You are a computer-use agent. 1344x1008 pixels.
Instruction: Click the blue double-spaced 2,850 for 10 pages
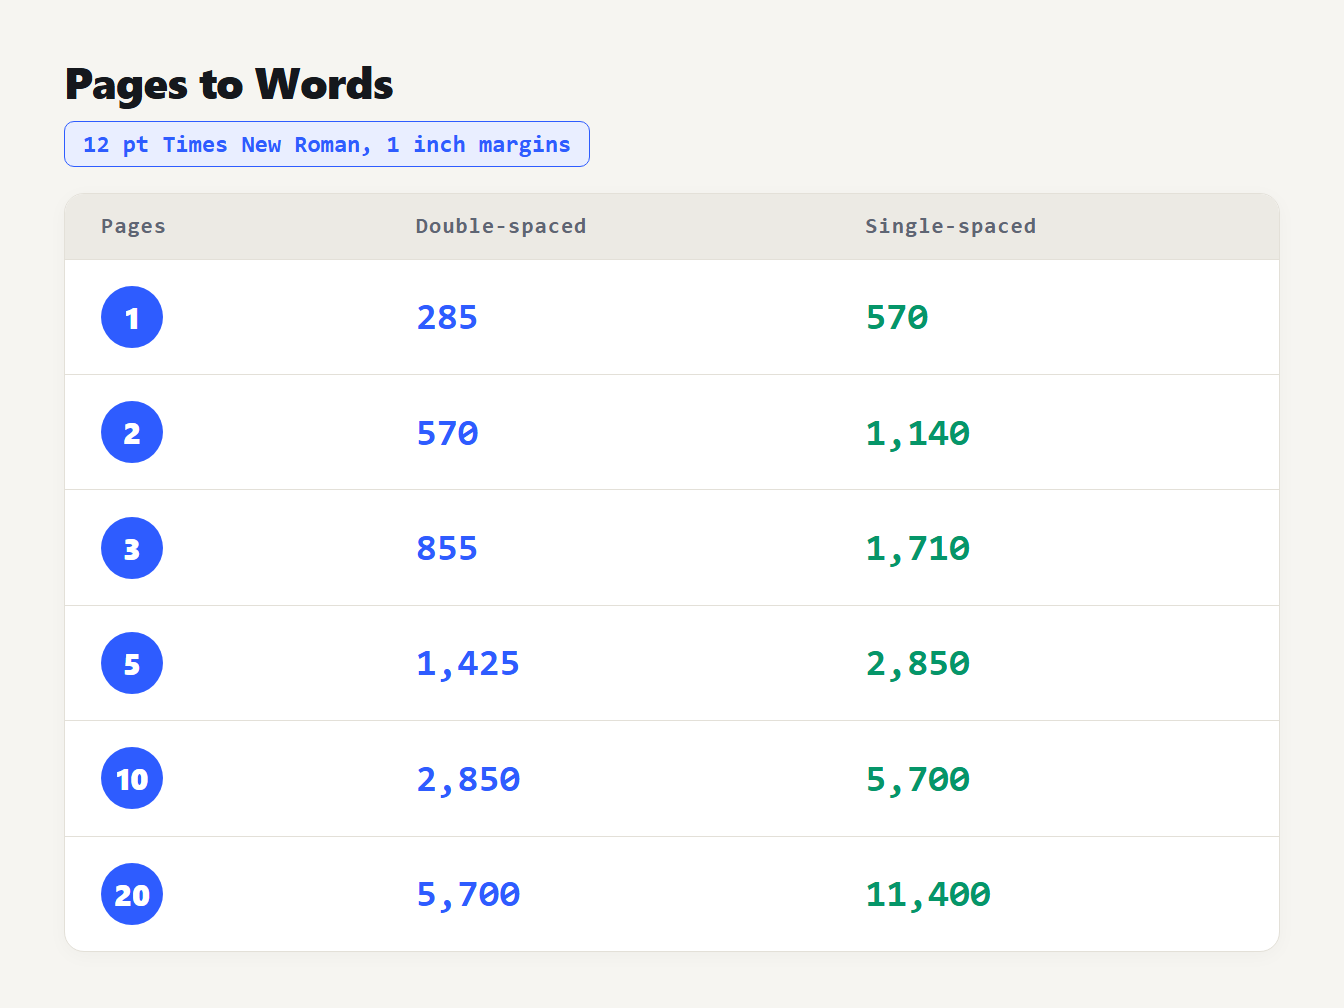click(x=468, y=779)
